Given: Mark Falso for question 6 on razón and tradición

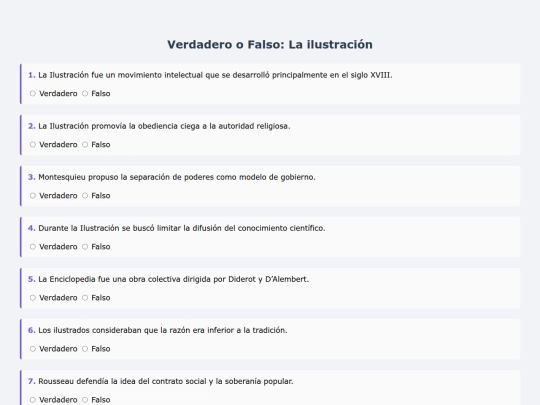Looking at the screenshot, I should tap(85, 349).
